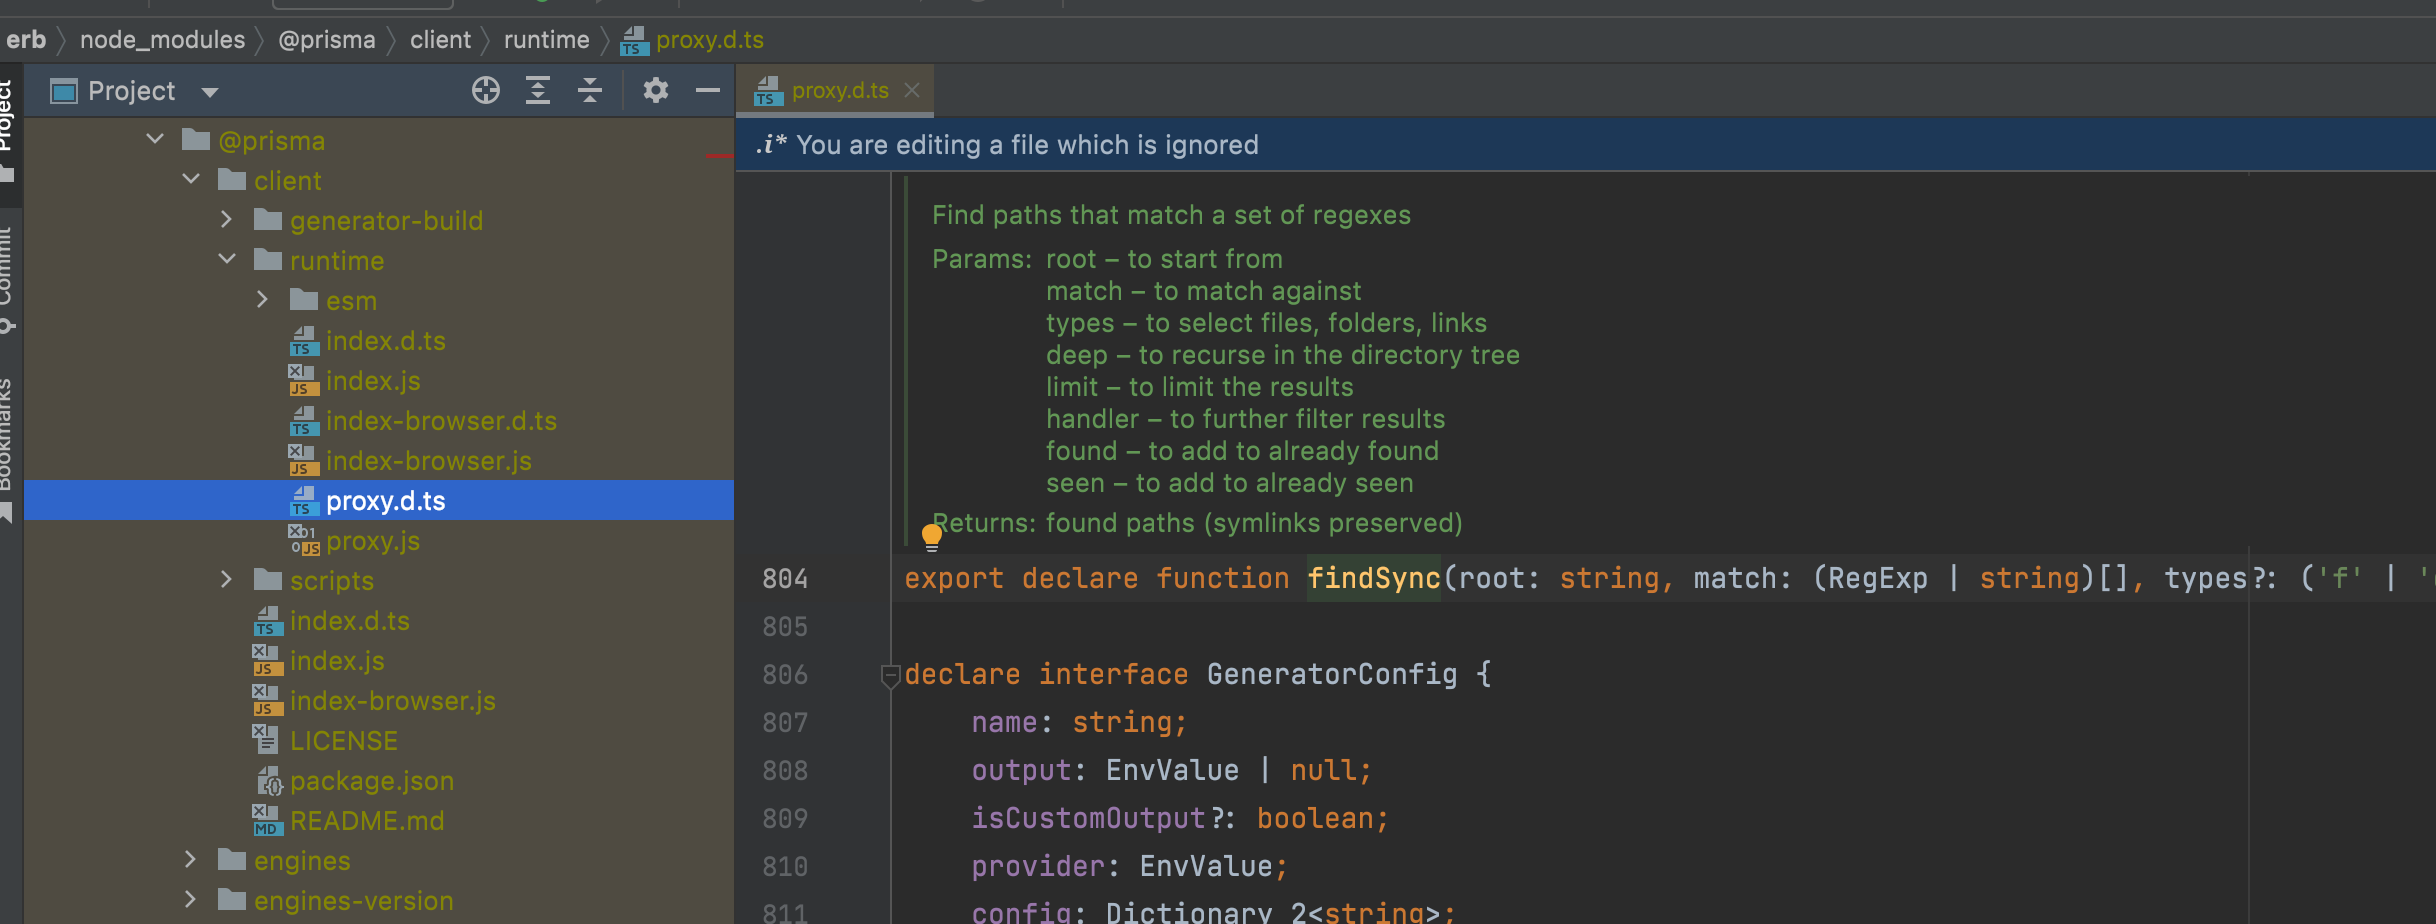Click the generator-build folder icon

click(268, 220)
